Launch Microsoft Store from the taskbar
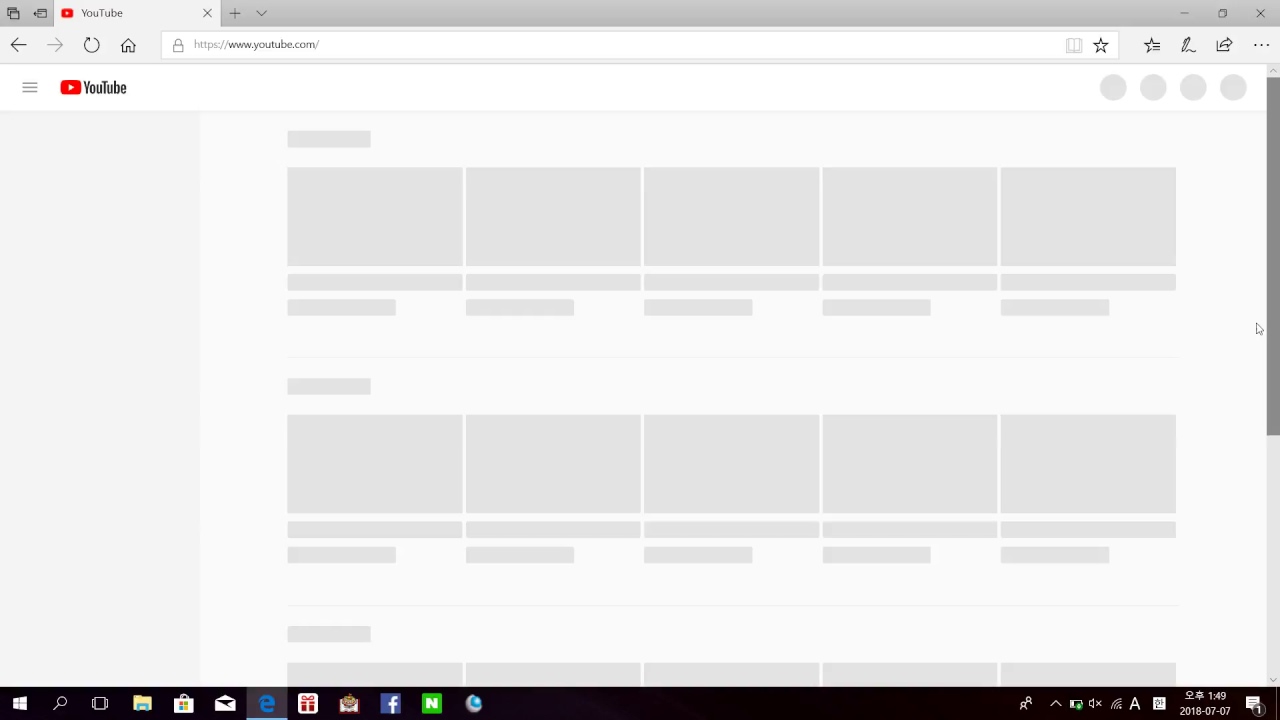The width and height of the screenshot is (1280, 720). click(x=183, y=704)
